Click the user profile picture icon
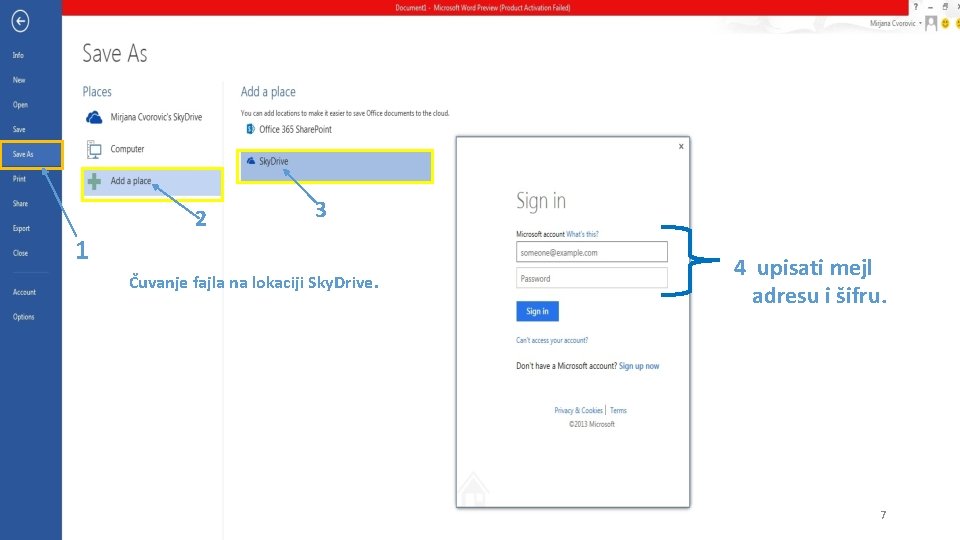The image size is (960, 540). click(931, 23)
